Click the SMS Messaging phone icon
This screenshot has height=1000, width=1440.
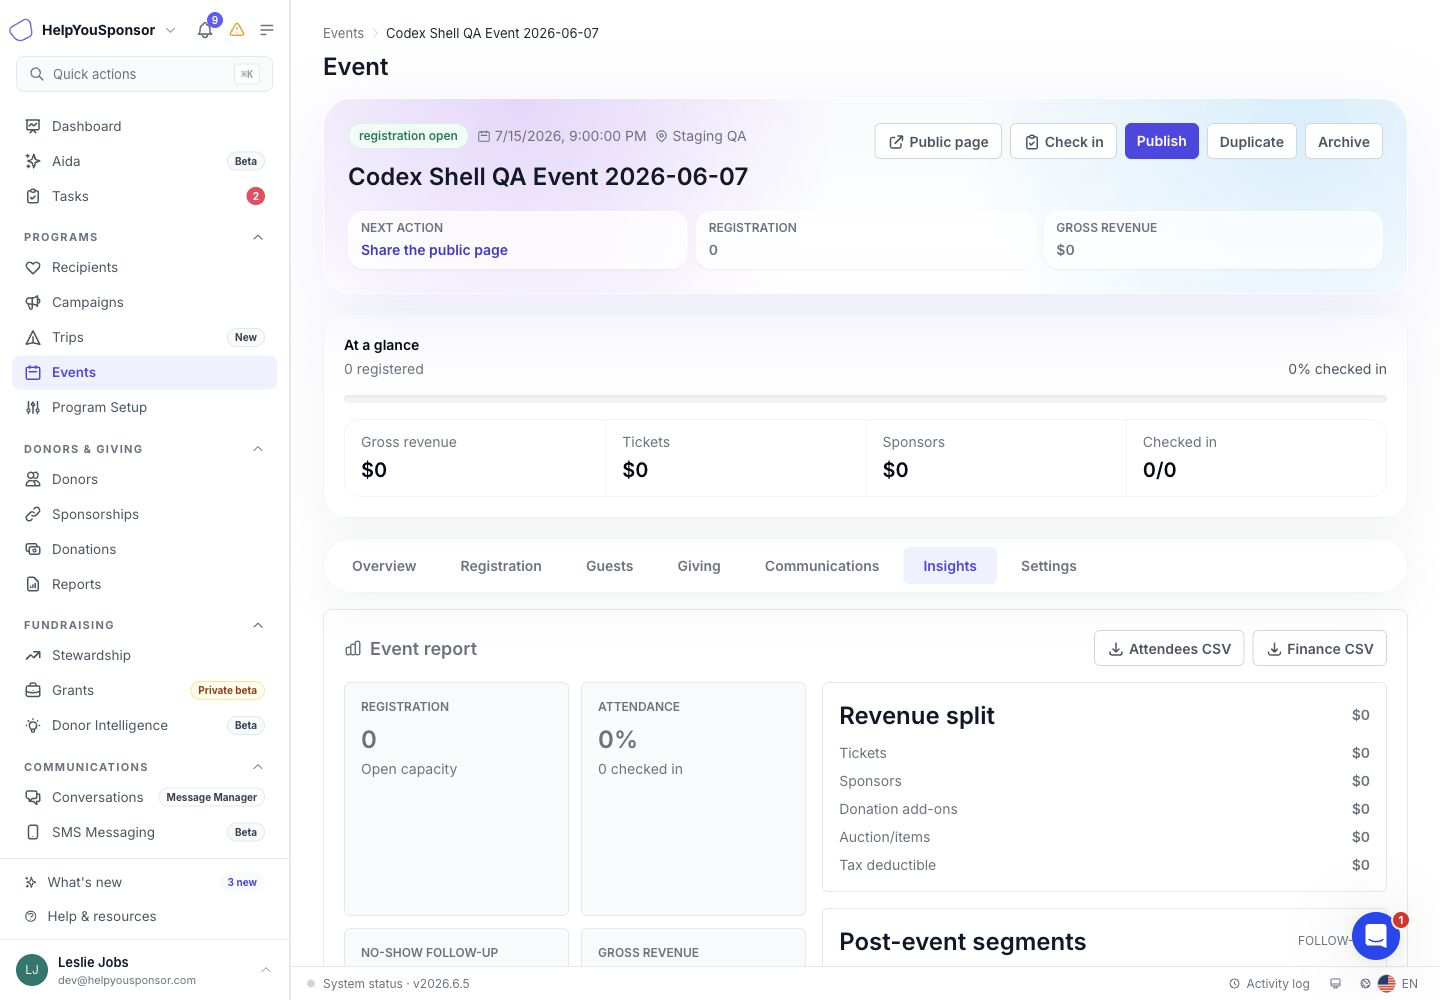(33, 832)
